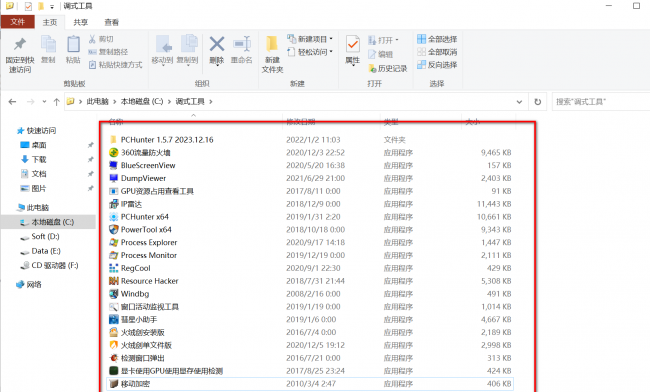
Task: Select the Process Monitor file icon
Action: coord(114,255)
